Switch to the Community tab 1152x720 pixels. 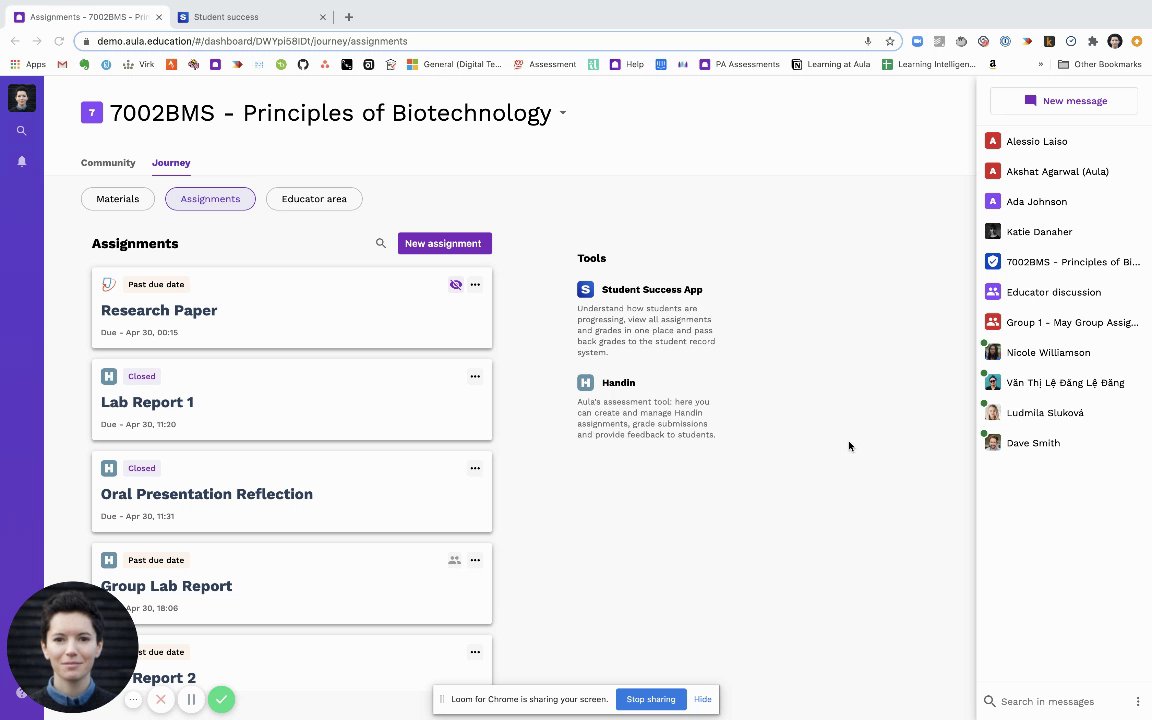point(108,162)
